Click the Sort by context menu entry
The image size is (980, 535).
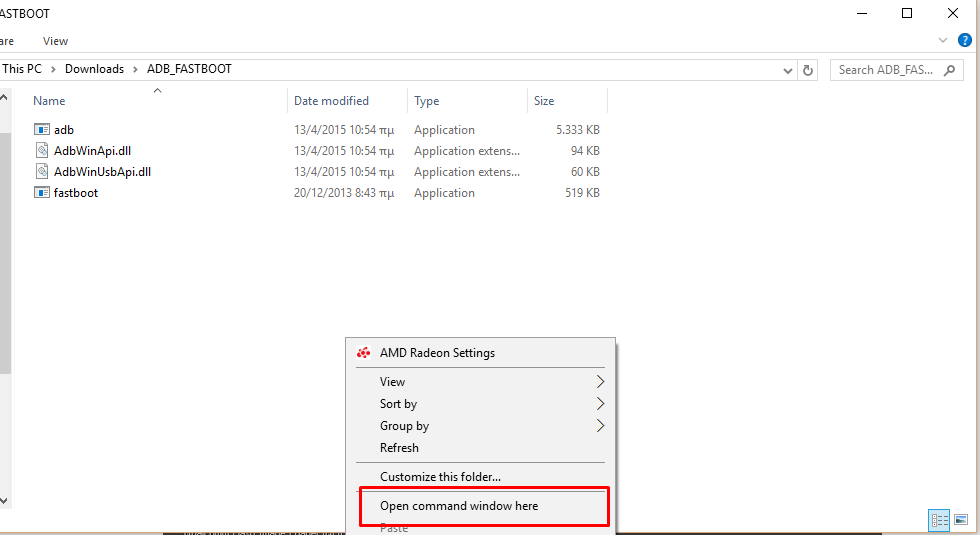(x=480, y=404)
